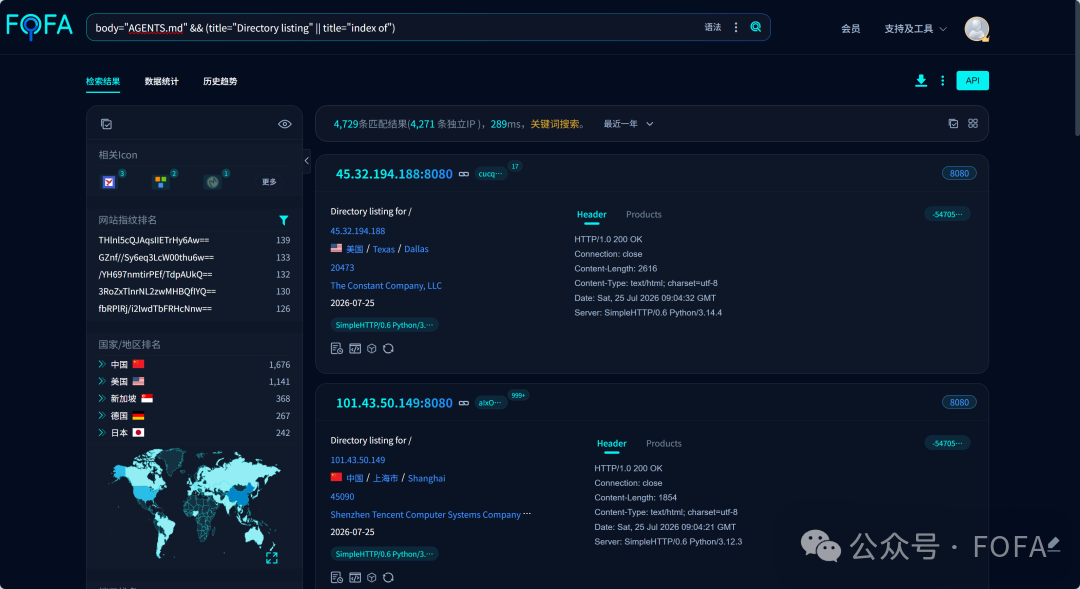The image size is (1080, 589).
Task: Open the 会员 membership menu
Action: coord(850,28)
